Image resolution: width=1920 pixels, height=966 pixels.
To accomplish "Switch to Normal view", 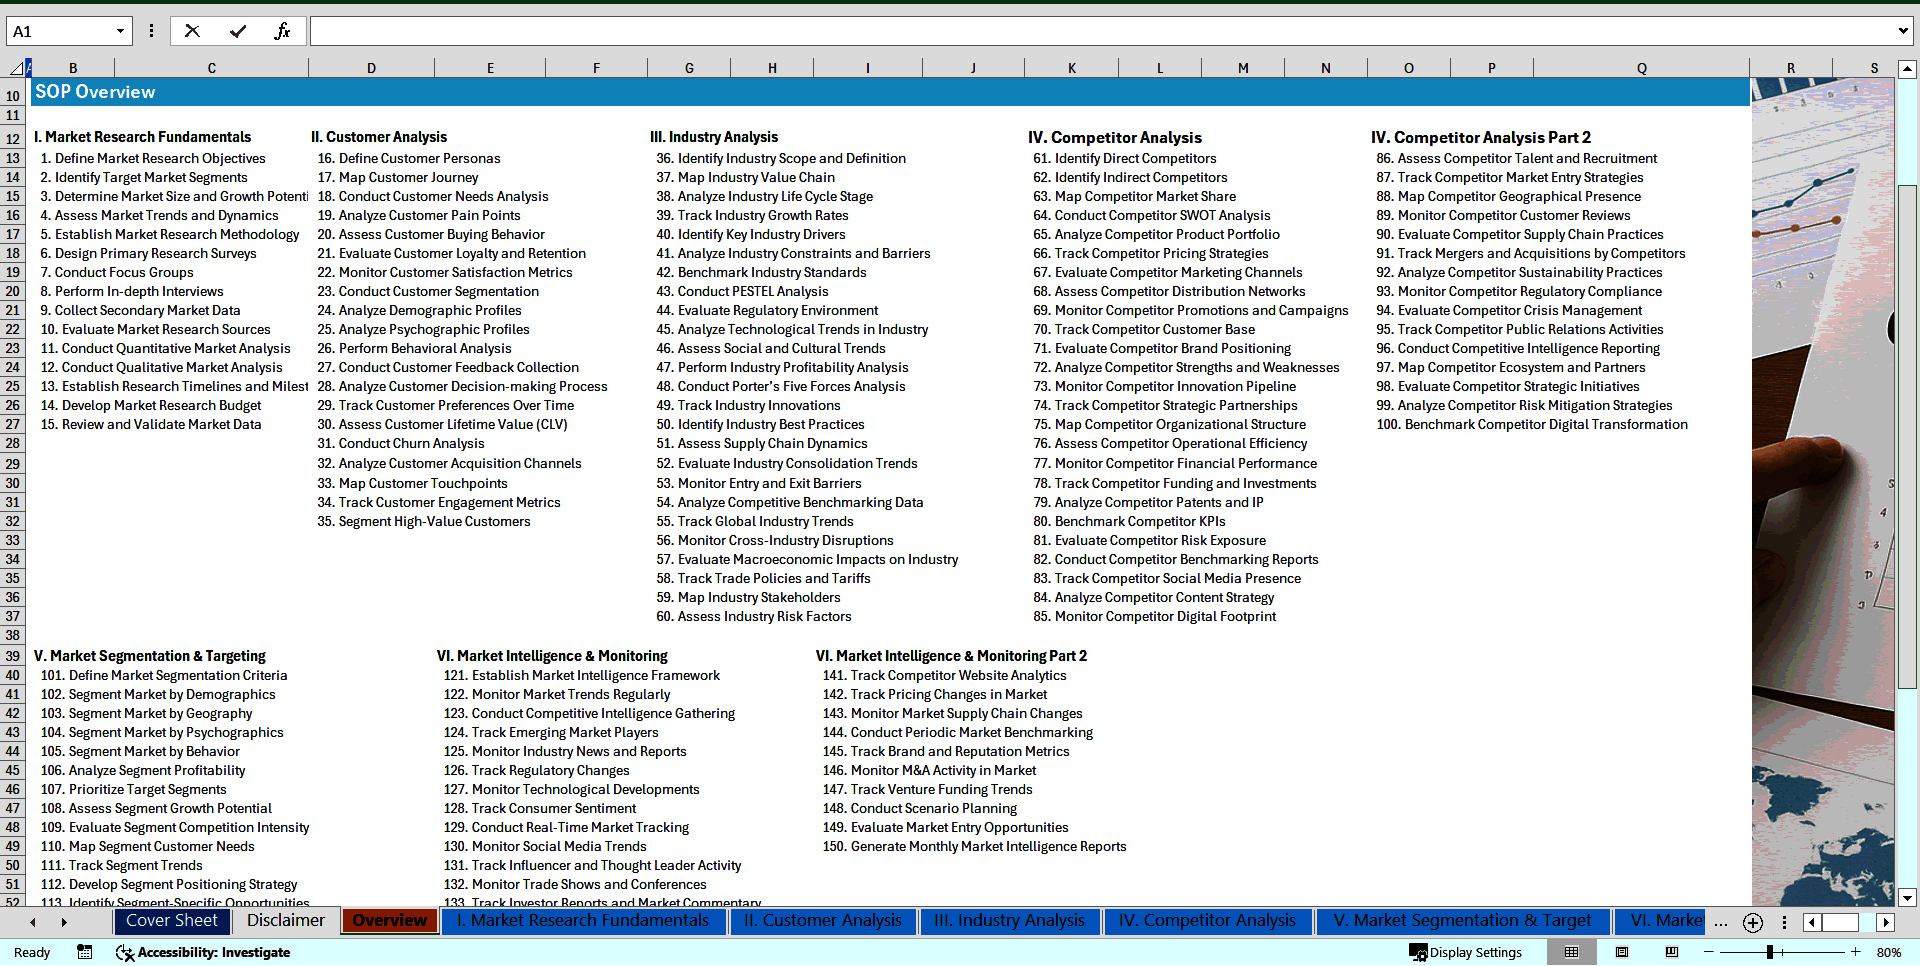I will (x=1572, y=952).
